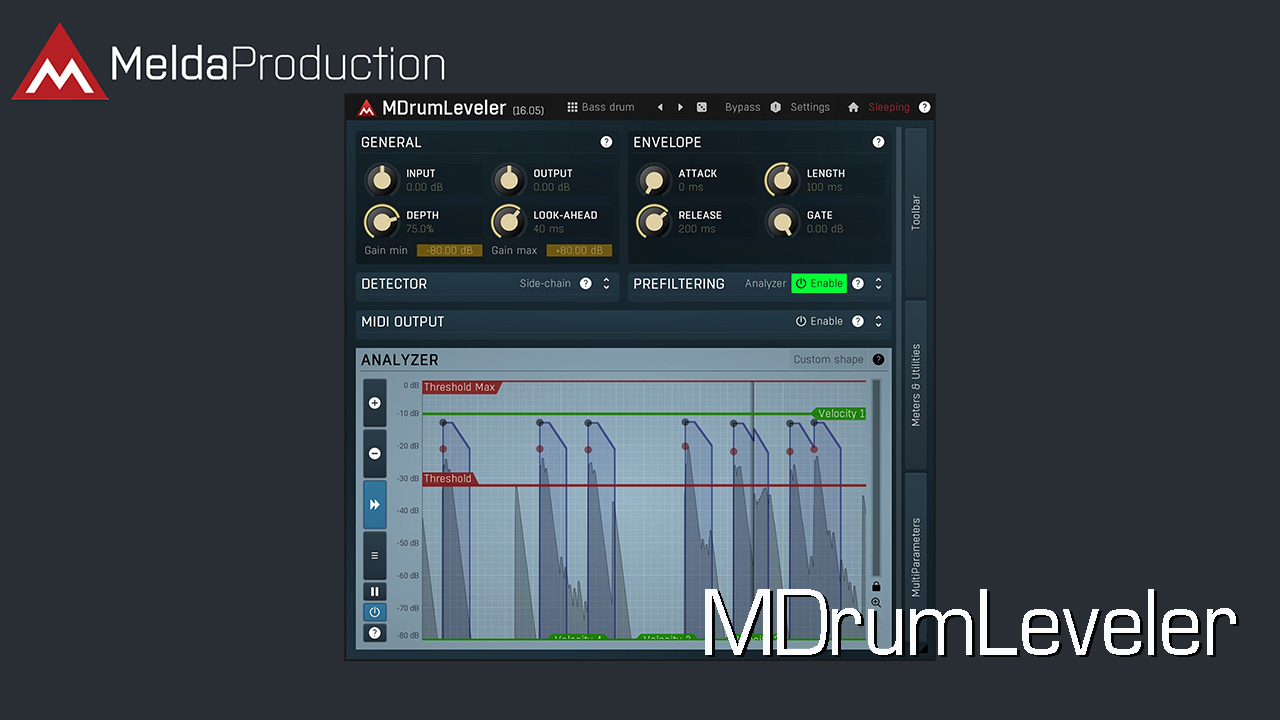Click the analyzer zoom out minus button
Image resolution: width=1280 pixels, height=720 pixels.
pyautogui.click(x=375, y=453)
